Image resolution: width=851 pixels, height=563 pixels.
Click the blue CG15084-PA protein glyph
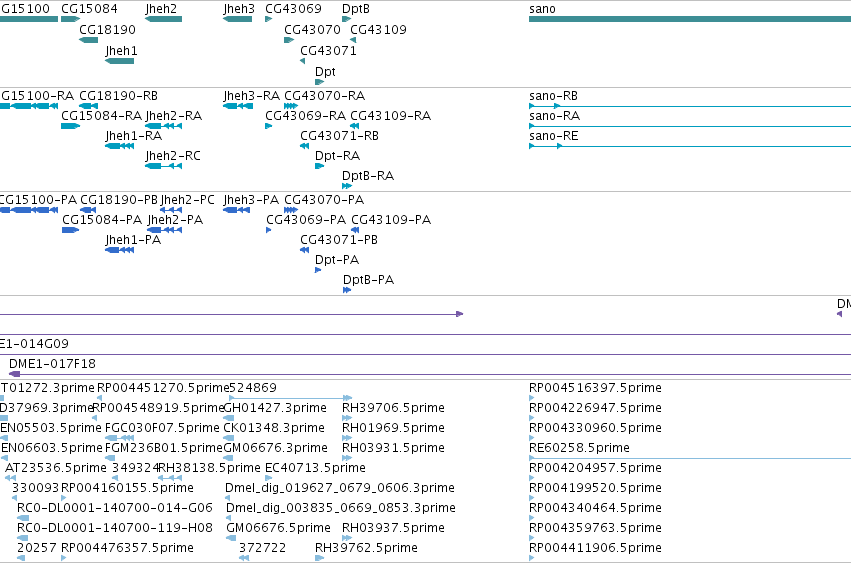point(71,230)
